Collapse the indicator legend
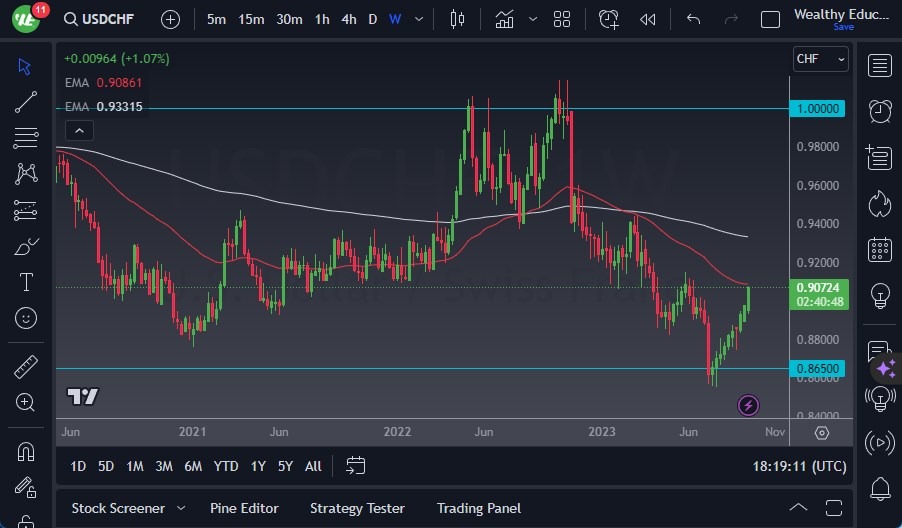This screenshot has height=528, width=902. point(79,131)
